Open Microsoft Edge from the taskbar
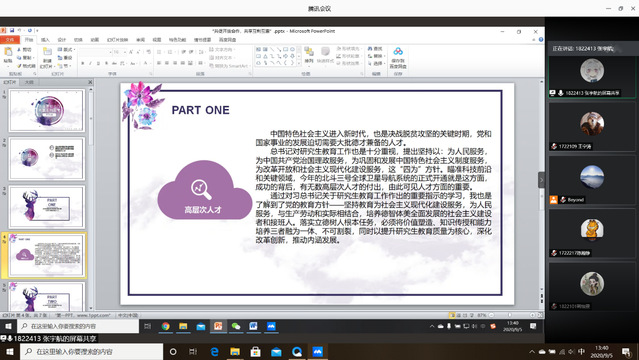Image resolution: width=639 pixels, height=360 pixels. [x=214, y=351]
